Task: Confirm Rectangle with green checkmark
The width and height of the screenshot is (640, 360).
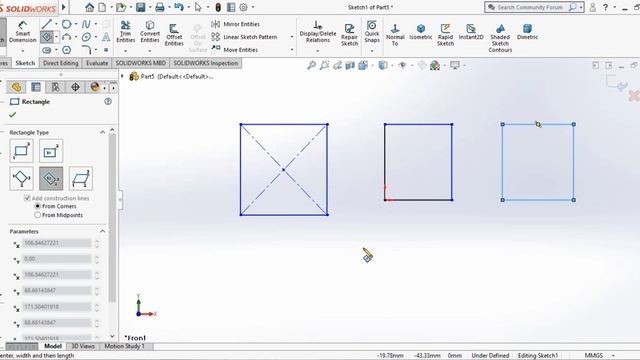Action: pos(13,115)
